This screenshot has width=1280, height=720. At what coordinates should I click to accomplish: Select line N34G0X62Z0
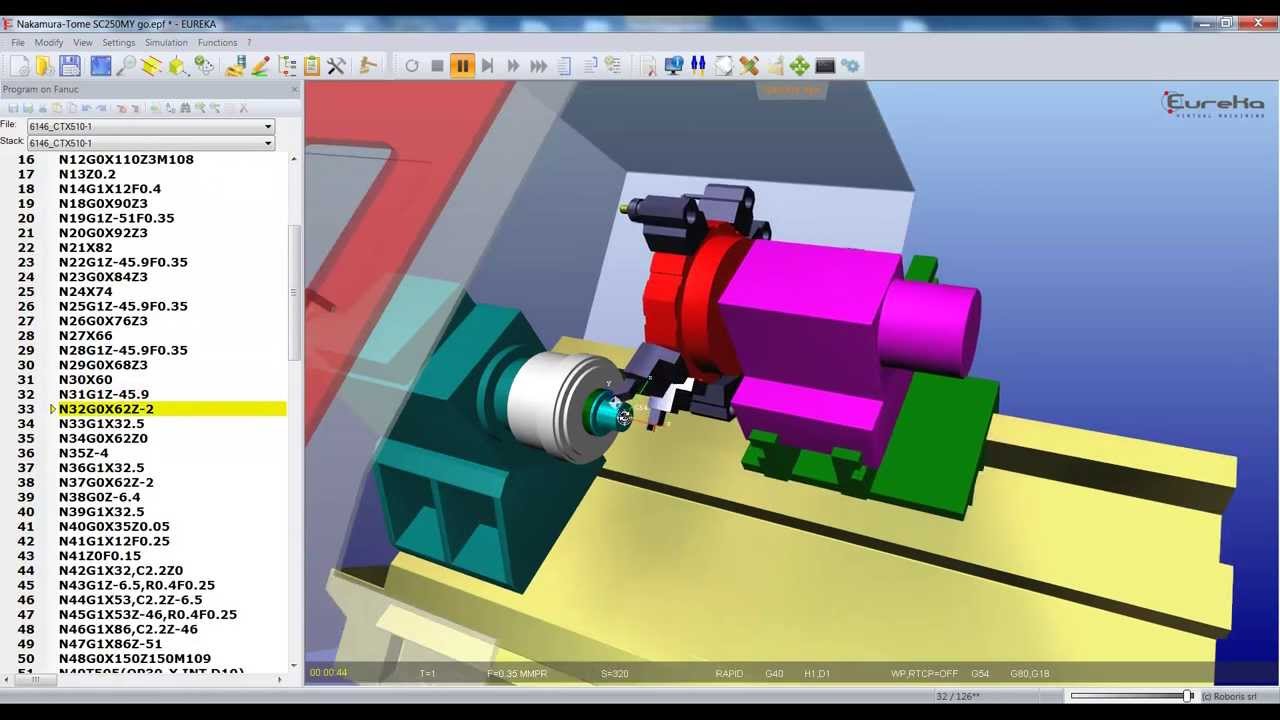click(103, 438)
